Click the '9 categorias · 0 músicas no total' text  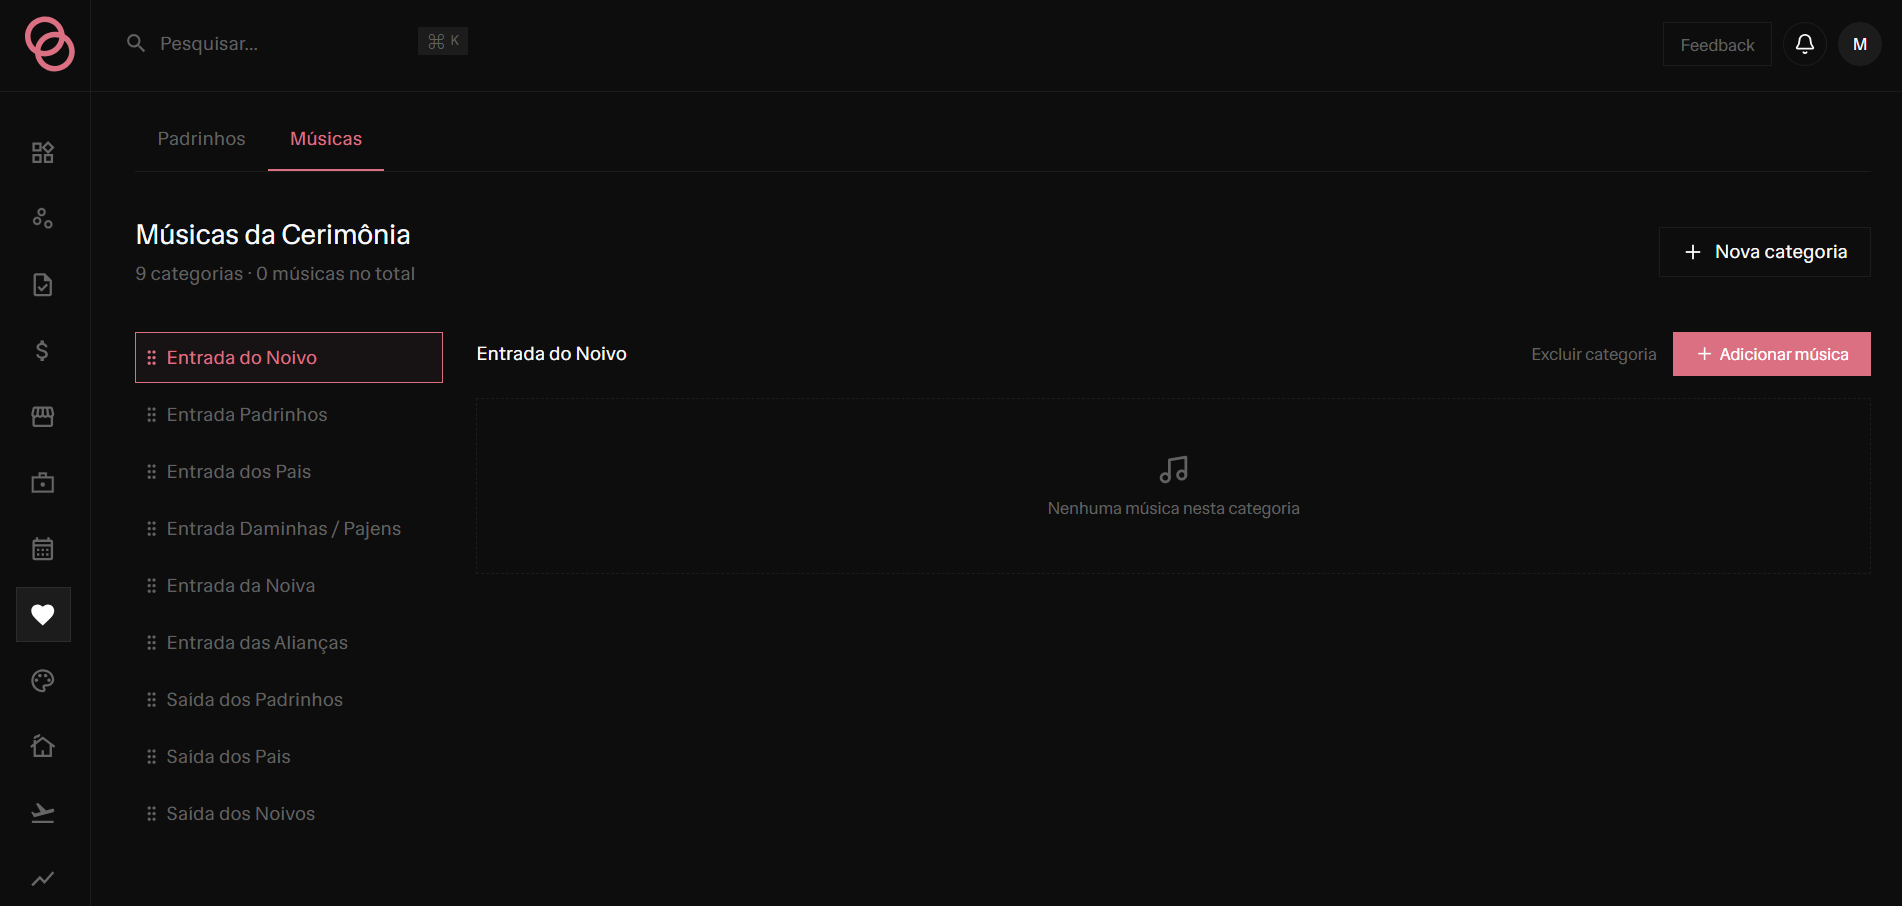pos(275,274)
